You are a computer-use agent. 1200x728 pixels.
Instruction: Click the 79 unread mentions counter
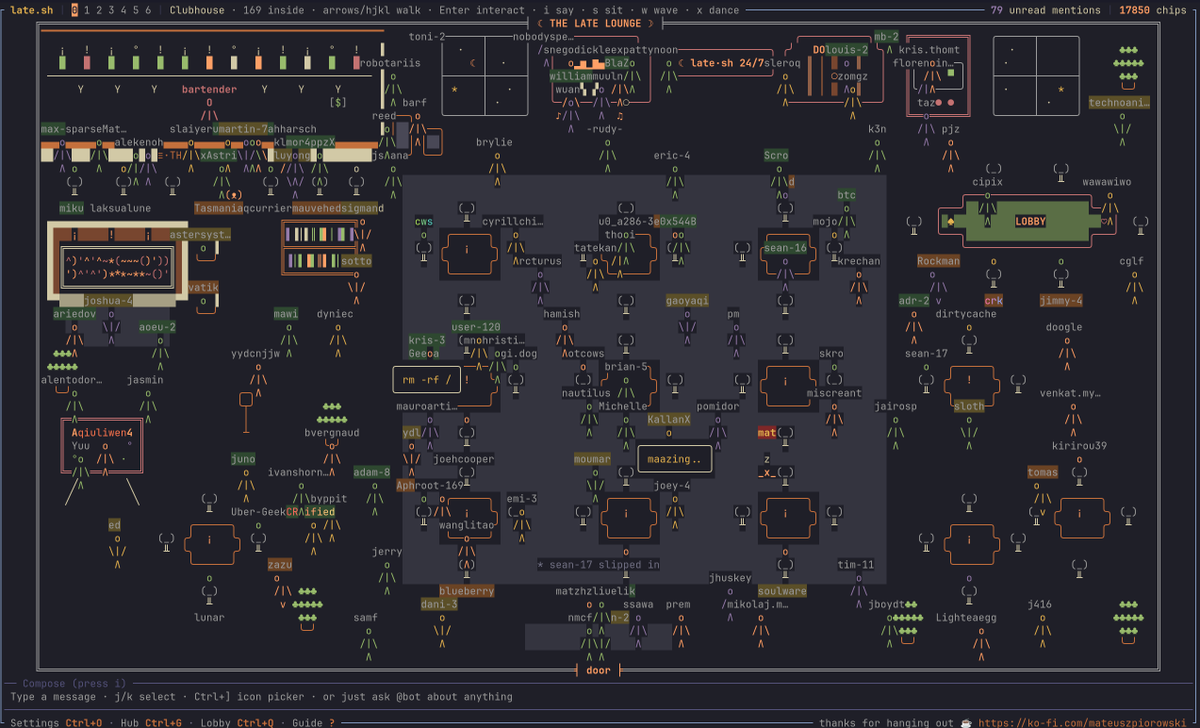click(x=1044, y=10)
